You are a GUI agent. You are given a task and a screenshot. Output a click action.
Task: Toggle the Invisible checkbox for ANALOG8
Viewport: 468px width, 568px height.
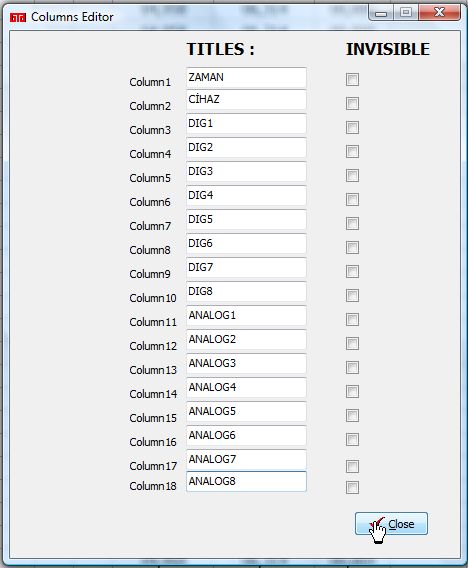[352, 487]
